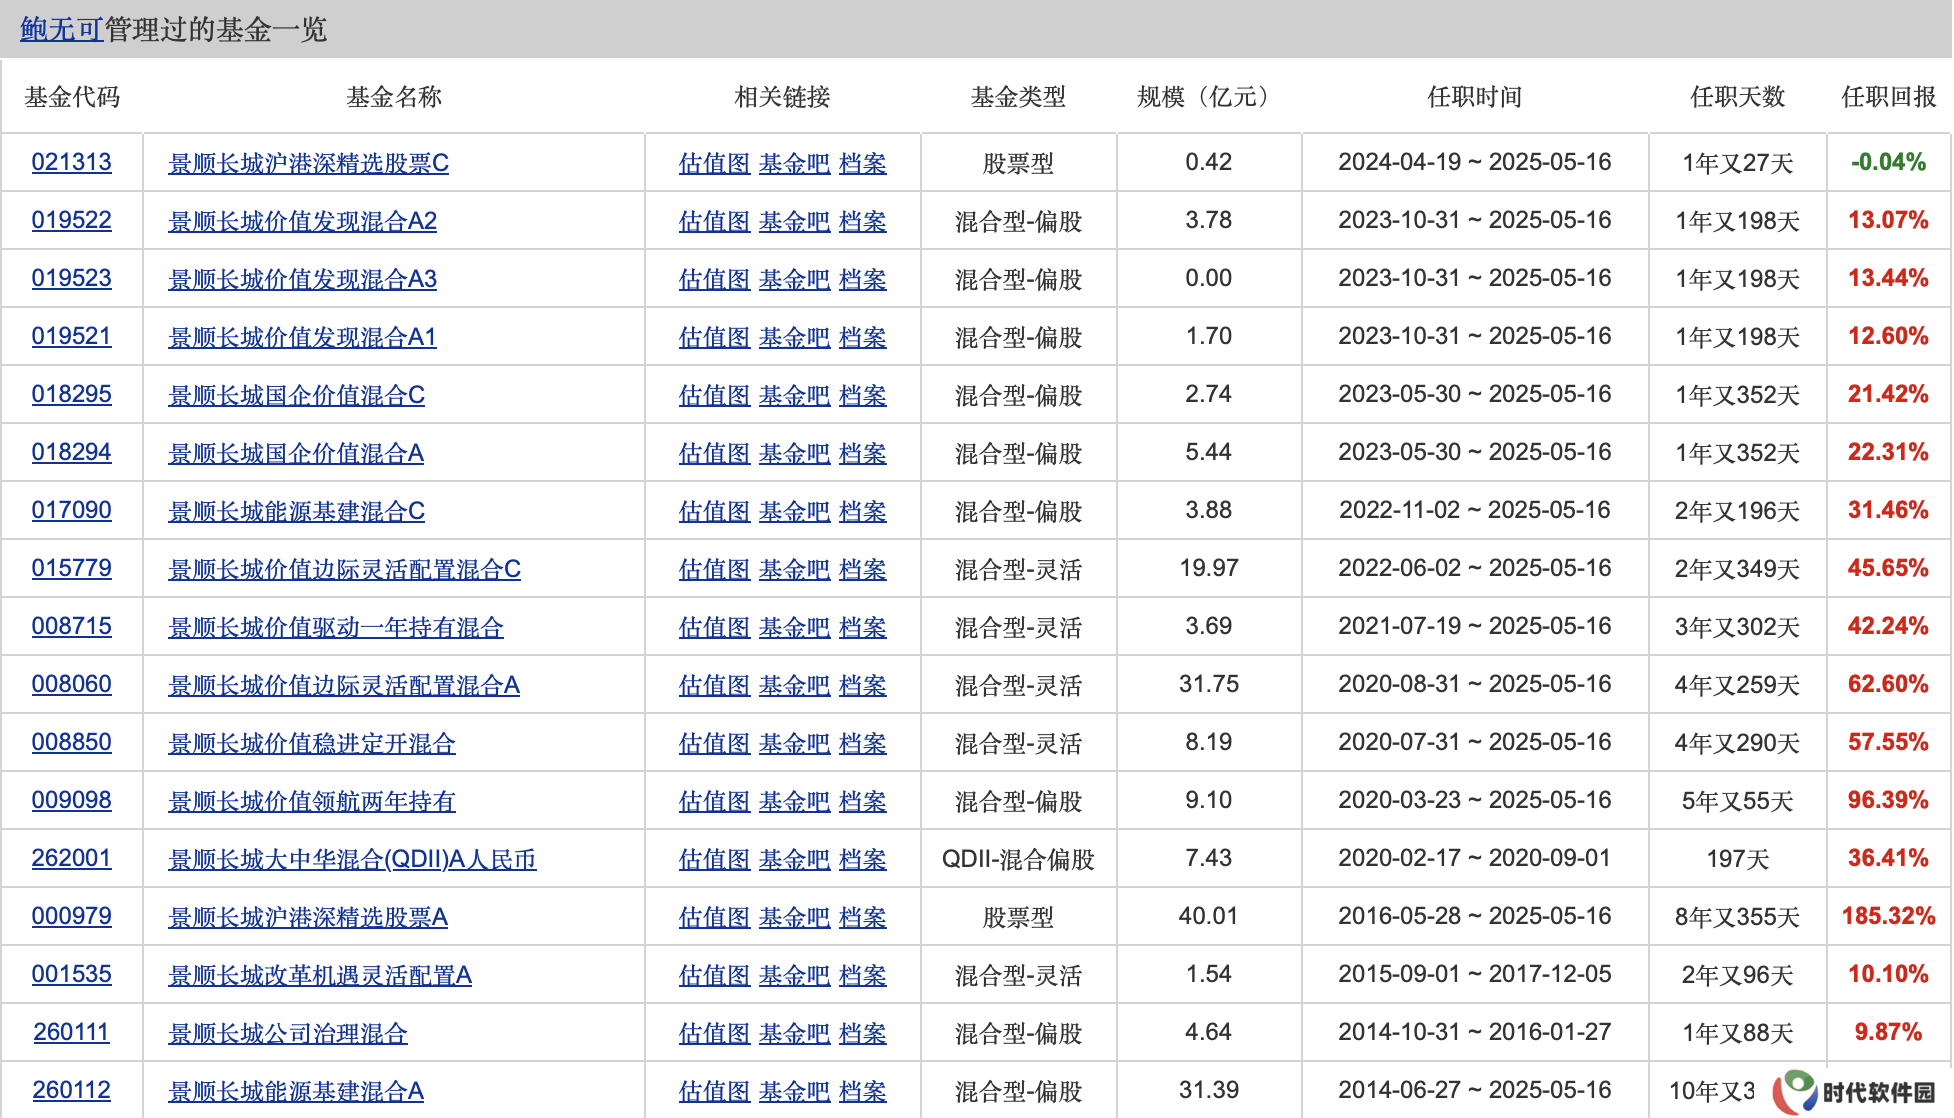Screen dimensions: 1954x1118
Task: Open fund 景顺长城国企价值混合A
Action: (296, 453)
